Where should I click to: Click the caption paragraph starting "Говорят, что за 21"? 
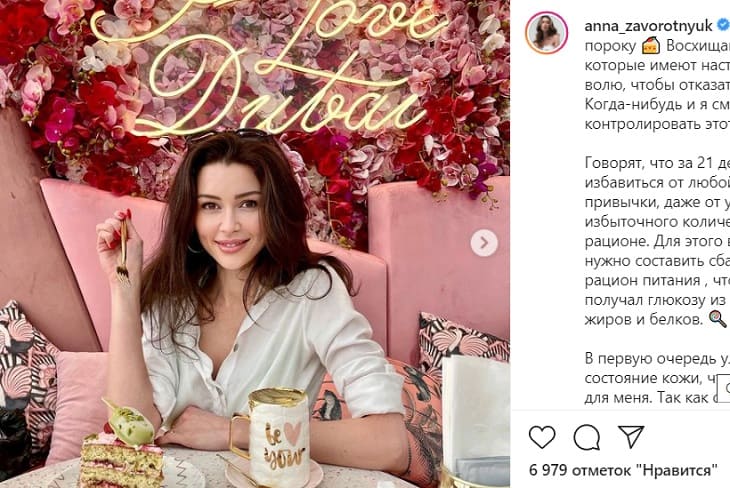pyautogui.click(x=657, y=241)
